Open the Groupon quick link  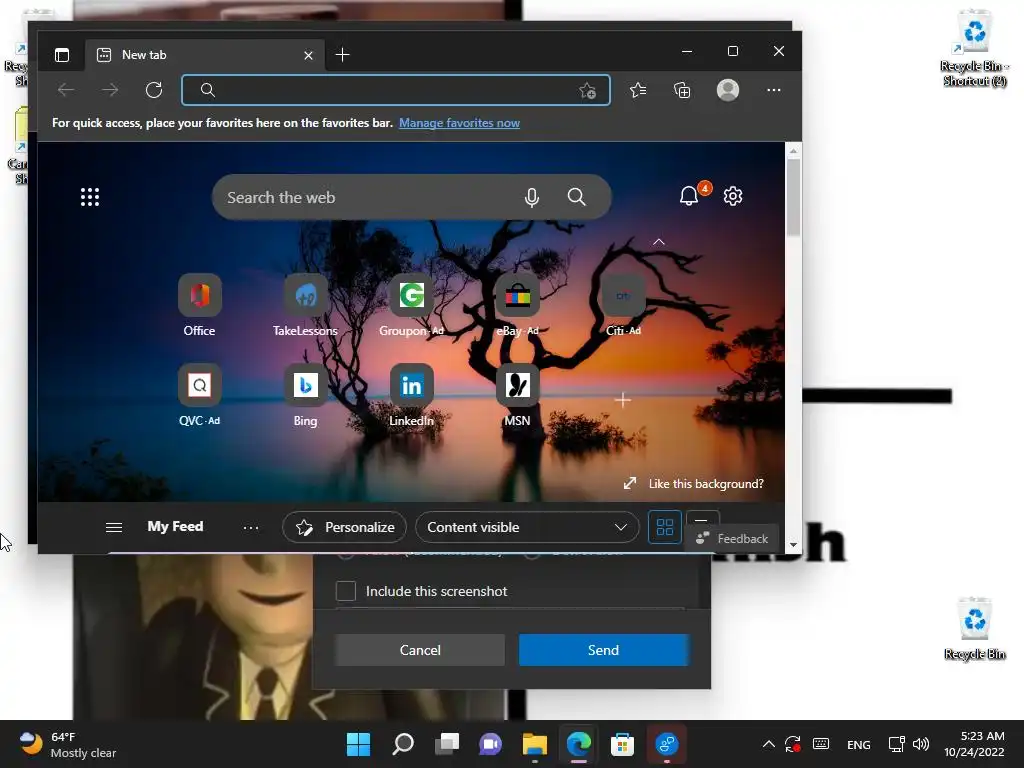coord(411,306)
